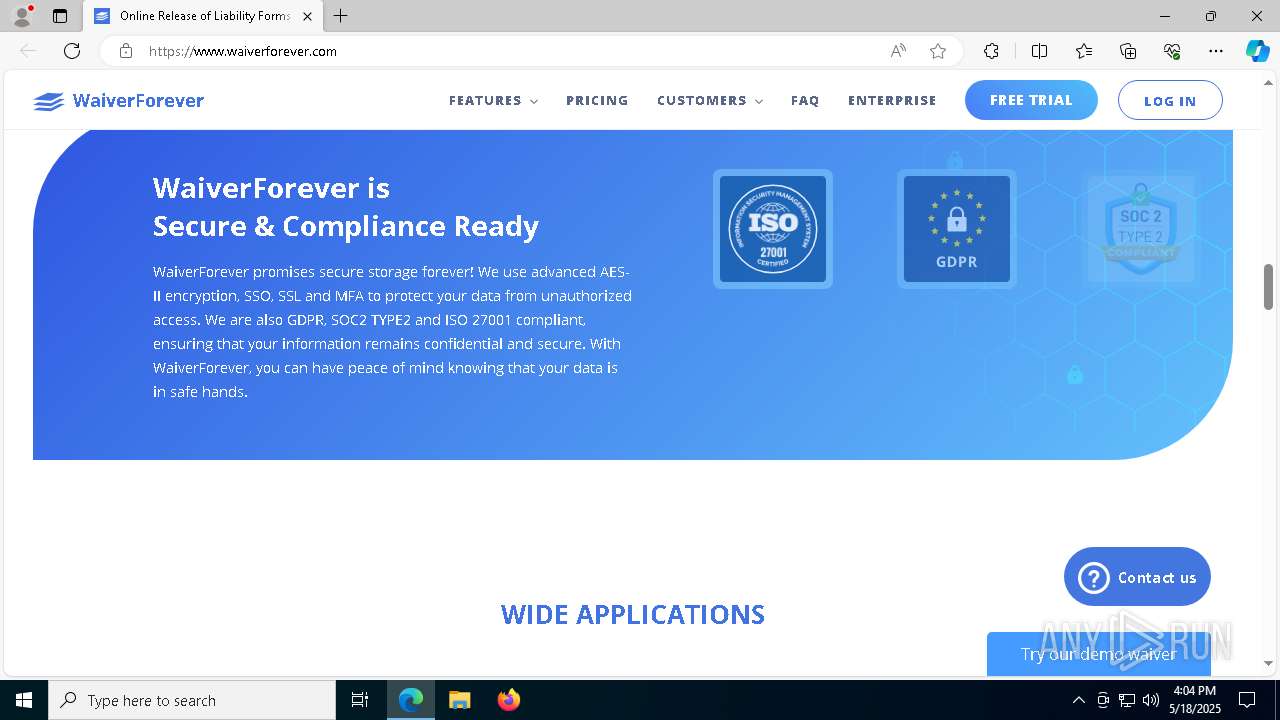Open File Explorer from the taskbar
1280x720 pixels.
coord(459,700)
